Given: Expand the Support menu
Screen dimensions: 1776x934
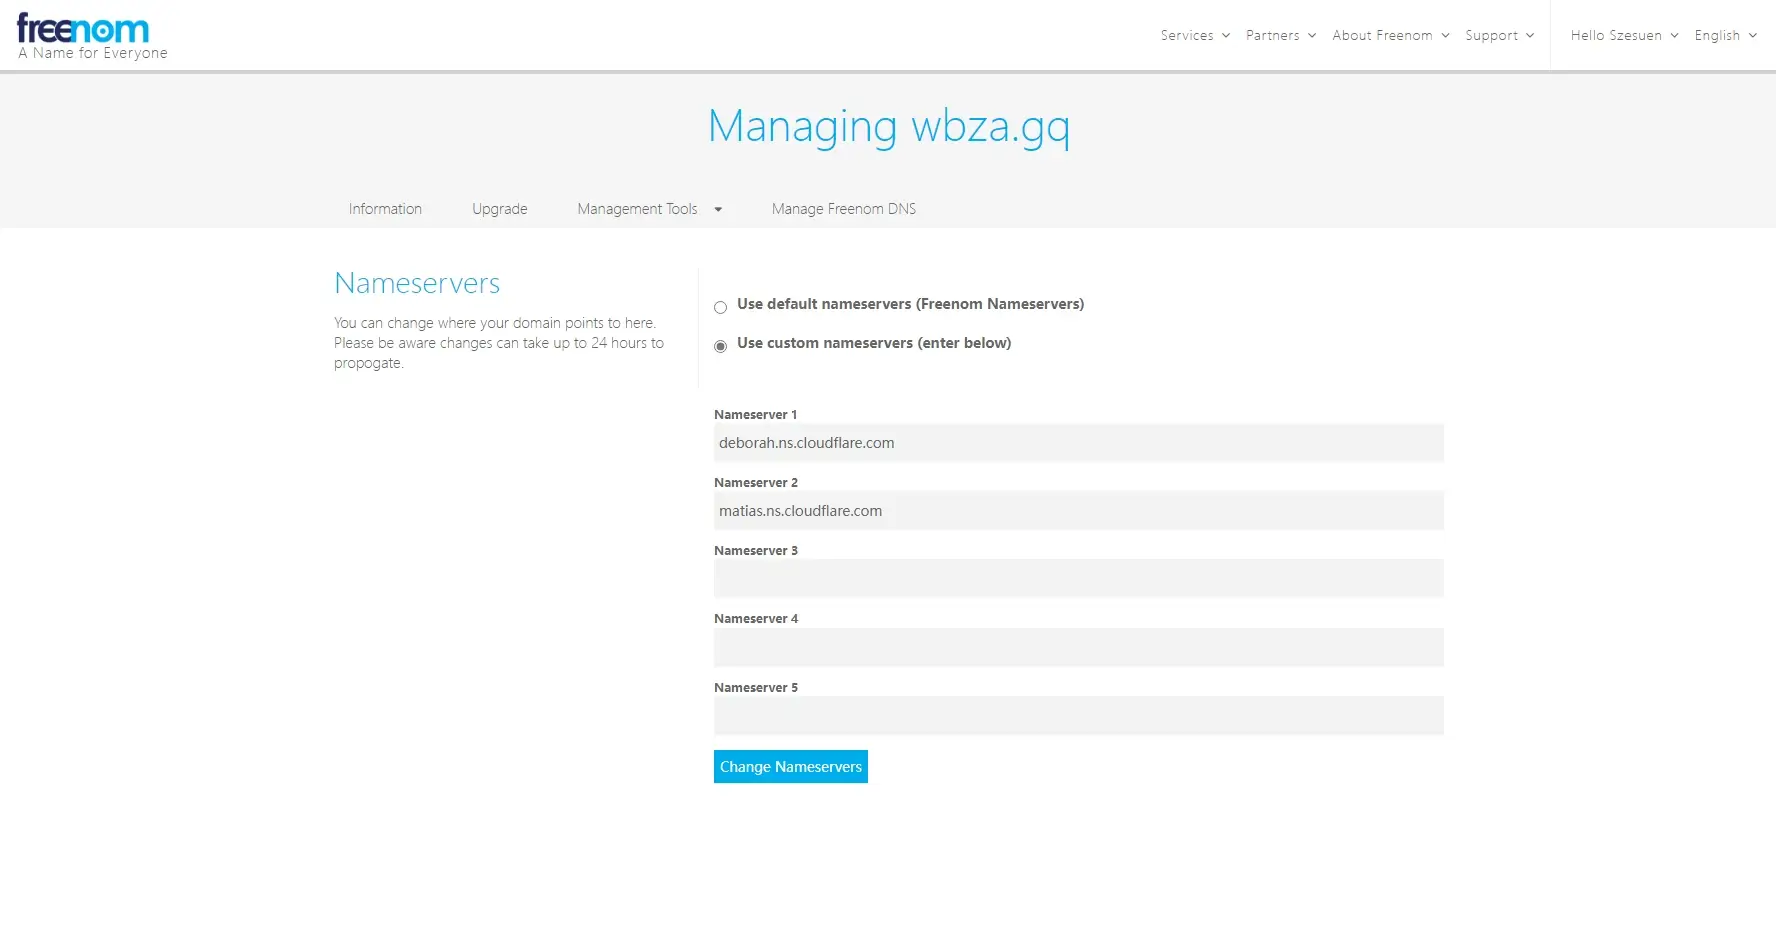Looking at the screenshot, I should coord(1499,36).
